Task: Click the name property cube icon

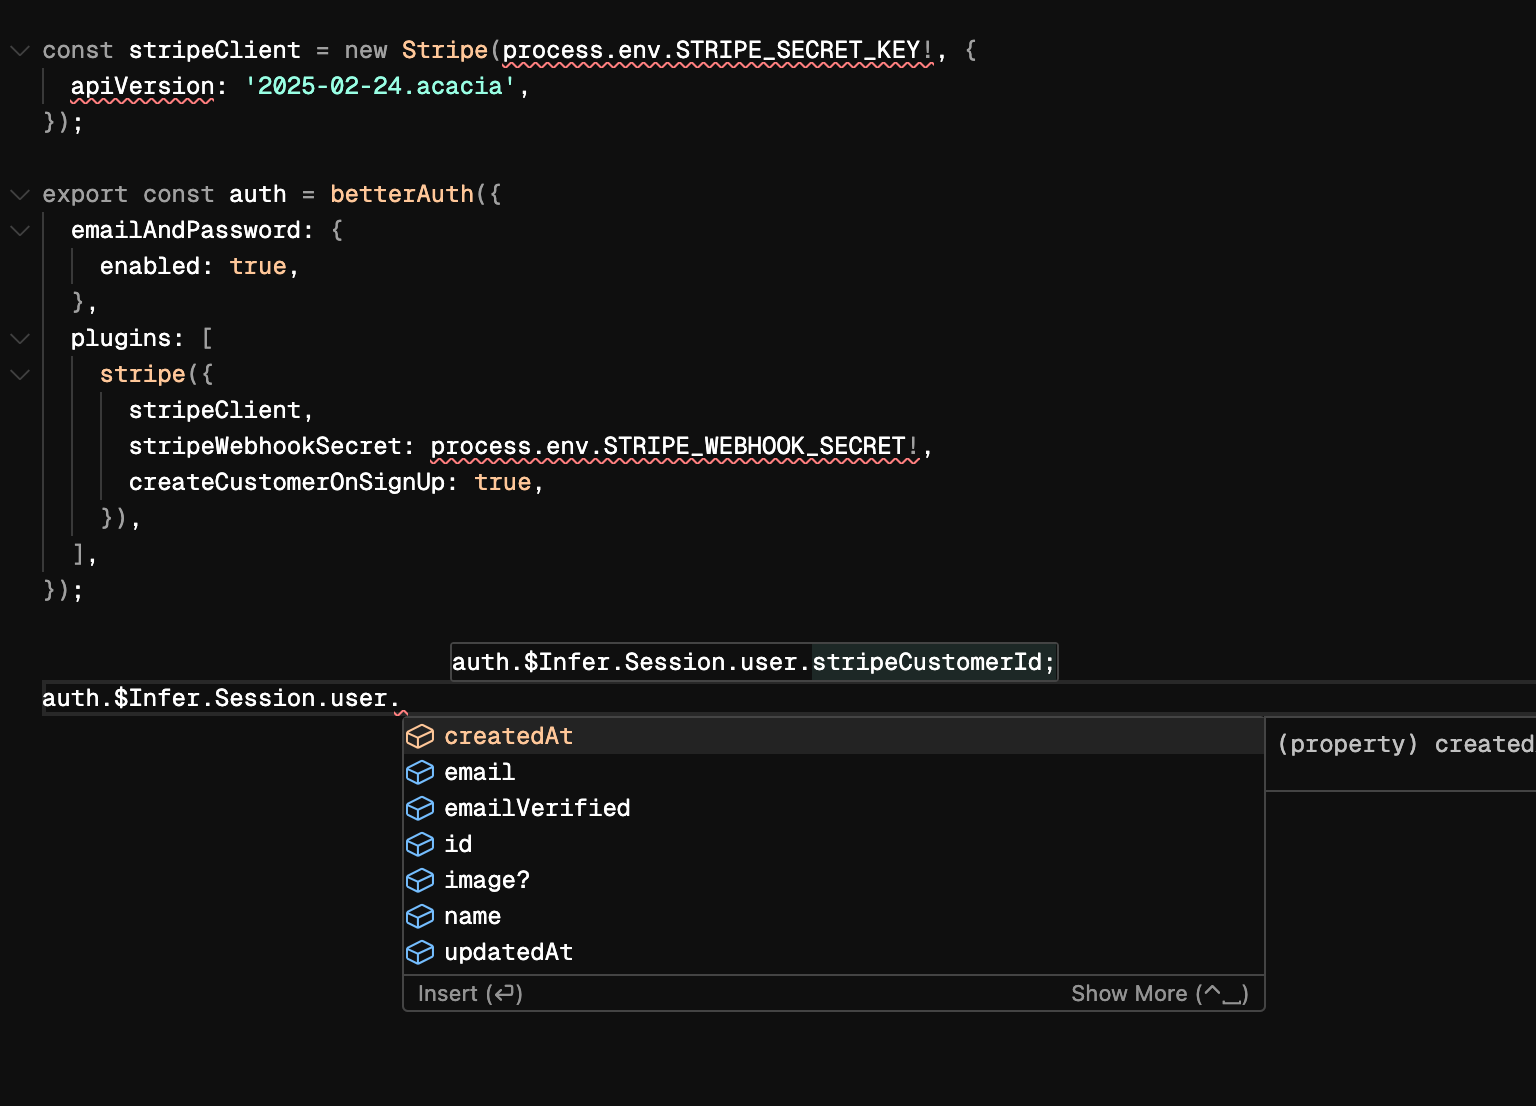Action: (420, 917)
